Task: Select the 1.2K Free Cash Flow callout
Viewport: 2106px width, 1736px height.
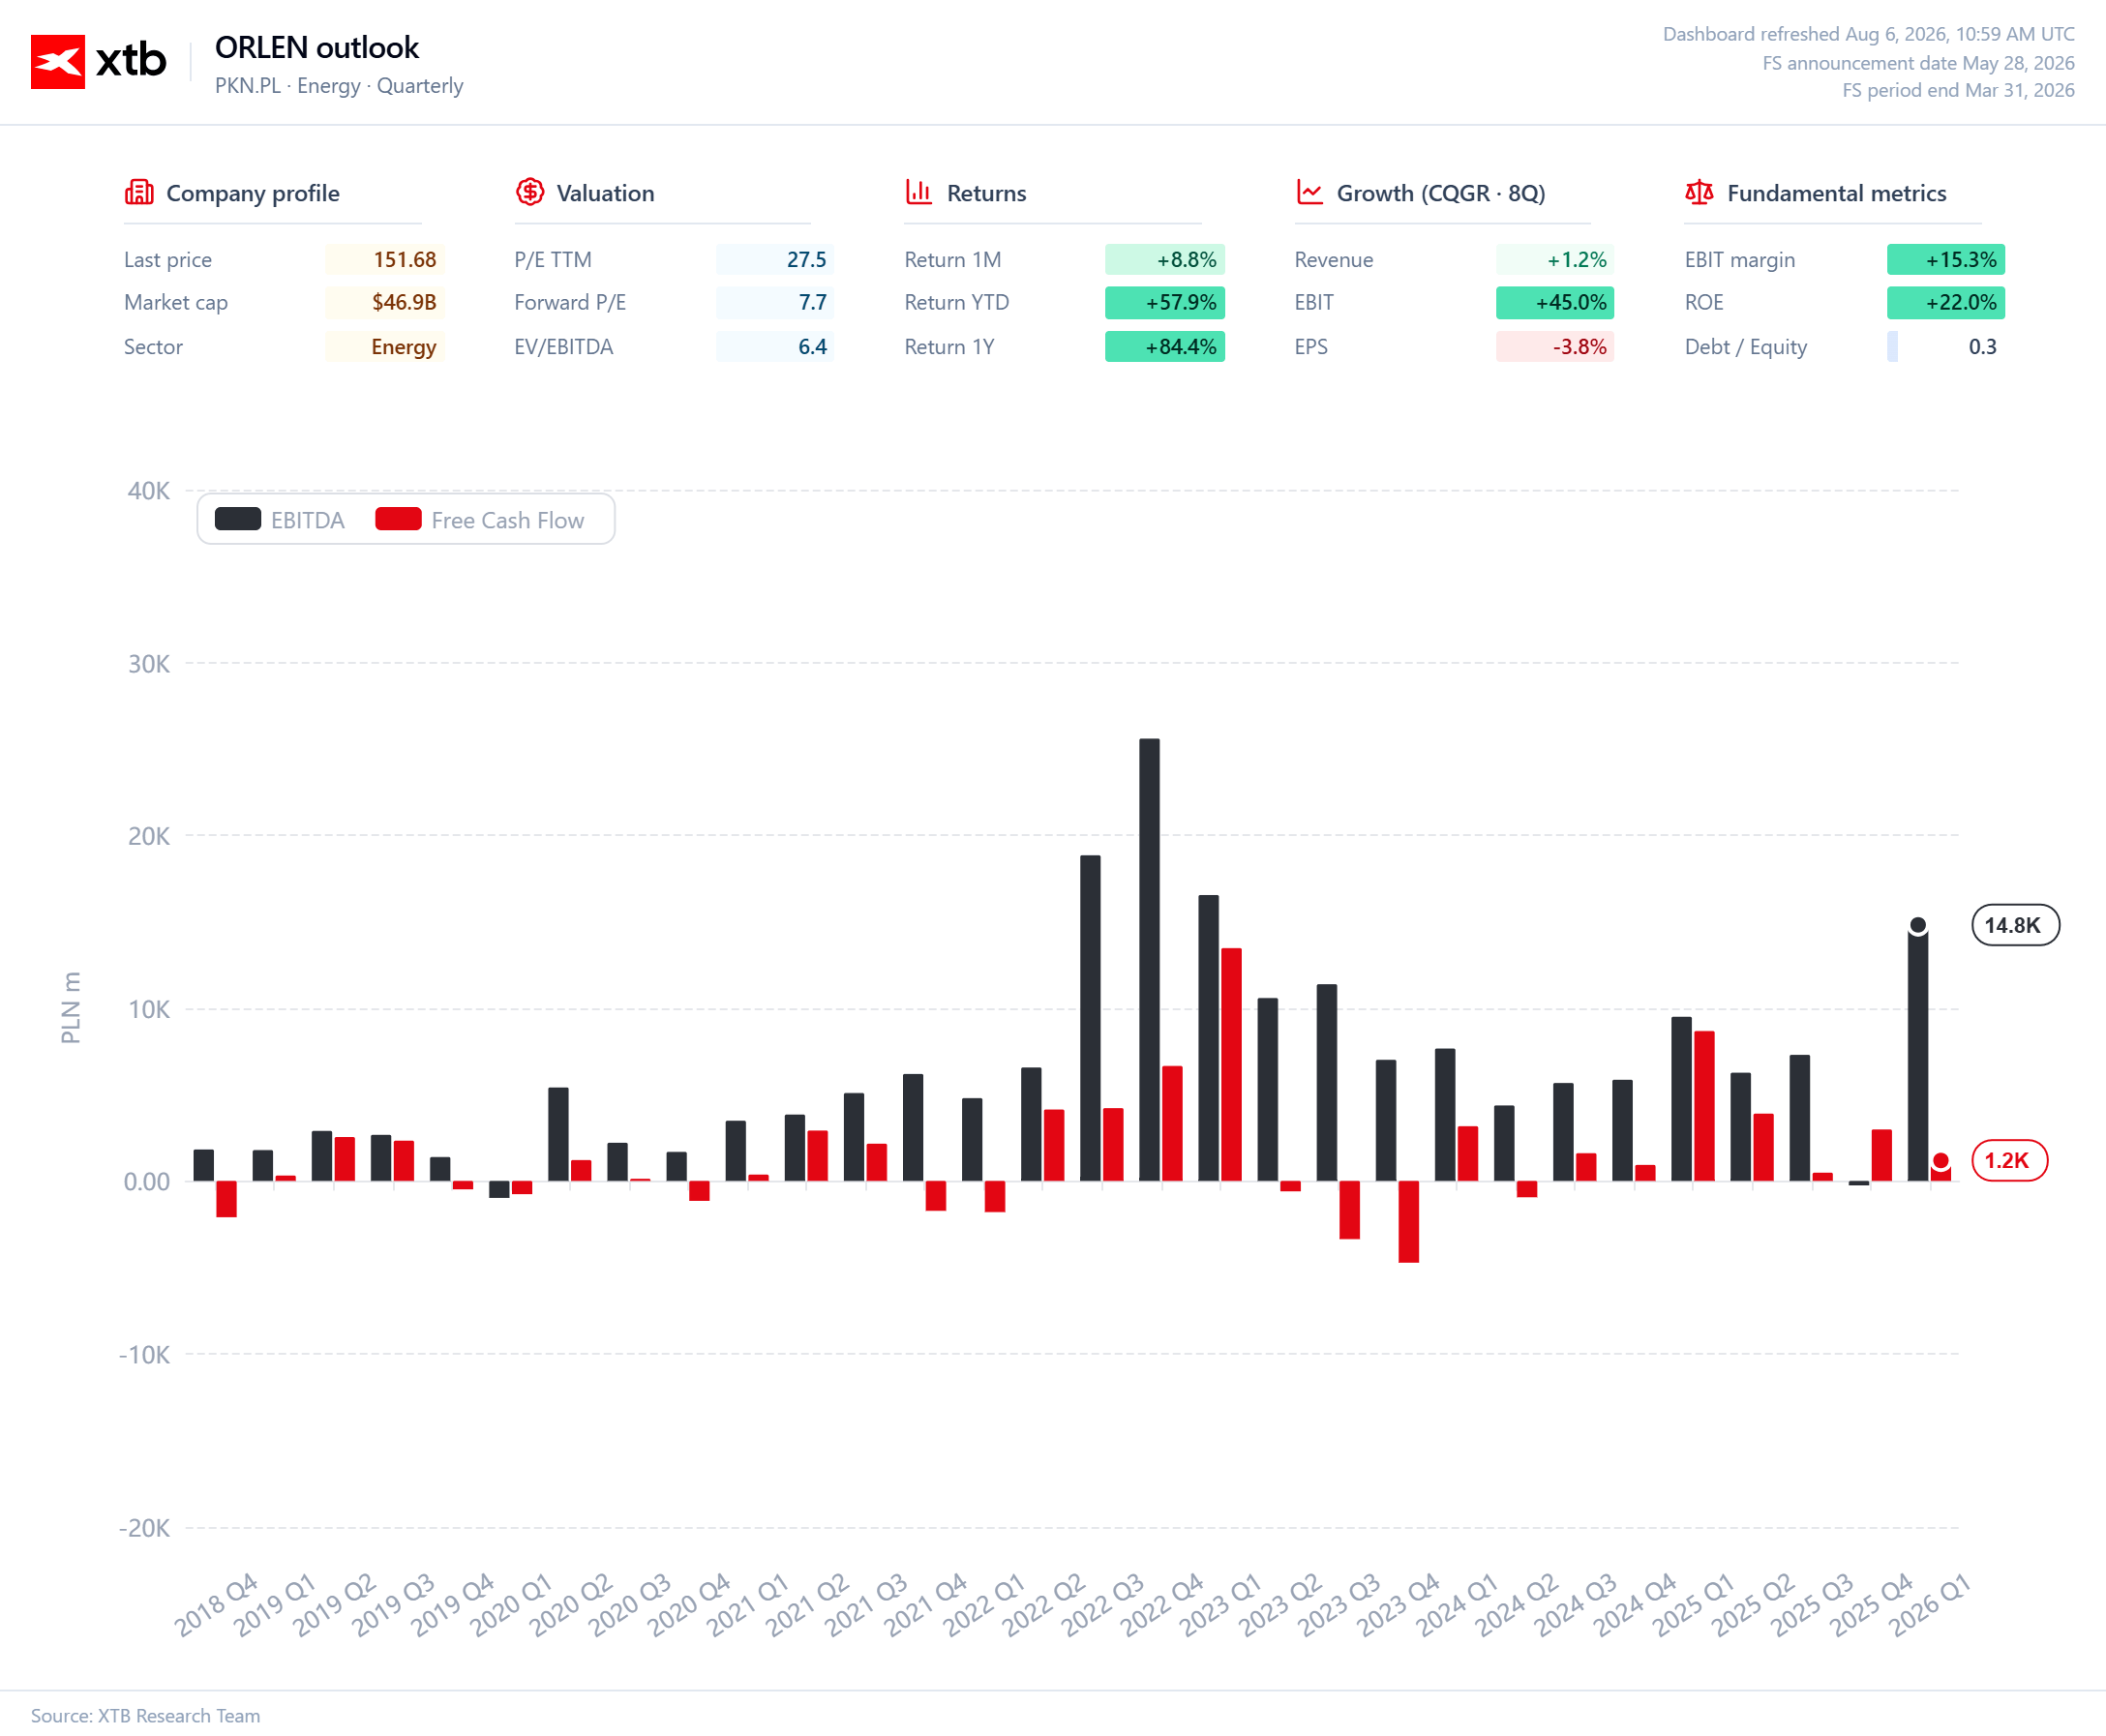Action: 2009,1160
